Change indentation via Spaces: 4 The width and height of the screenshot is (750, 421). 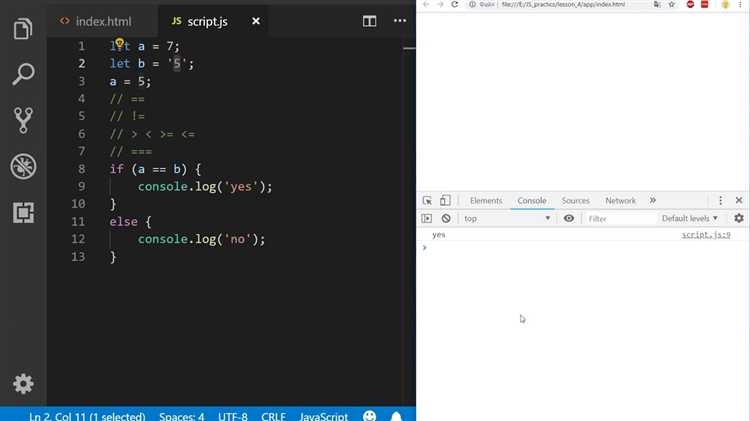point(182,416)
